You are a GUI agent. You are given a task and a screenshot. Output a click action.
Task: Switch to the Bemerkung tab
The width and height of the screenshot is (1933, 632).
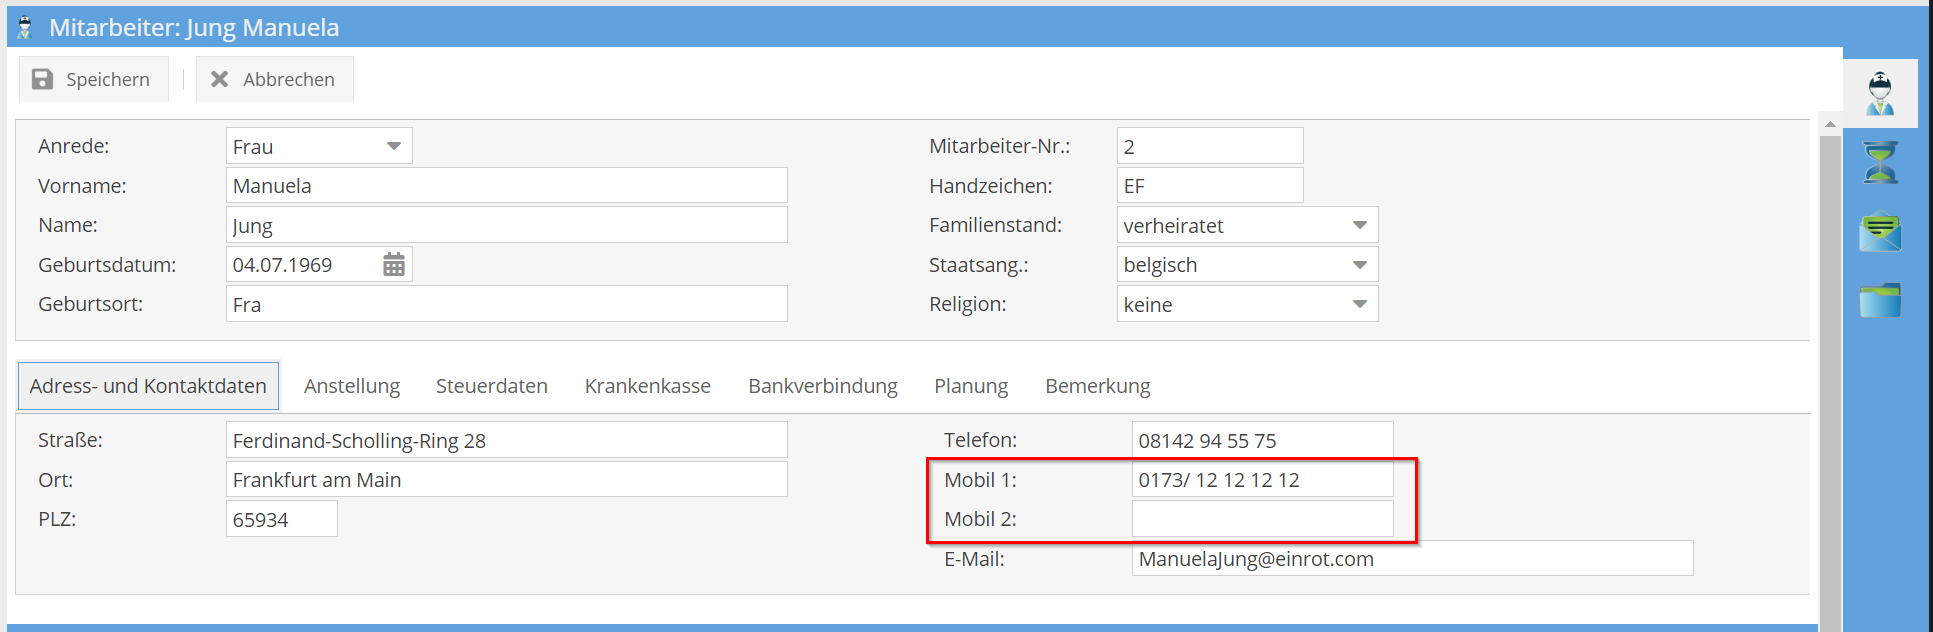click(x=1098, y=386)
